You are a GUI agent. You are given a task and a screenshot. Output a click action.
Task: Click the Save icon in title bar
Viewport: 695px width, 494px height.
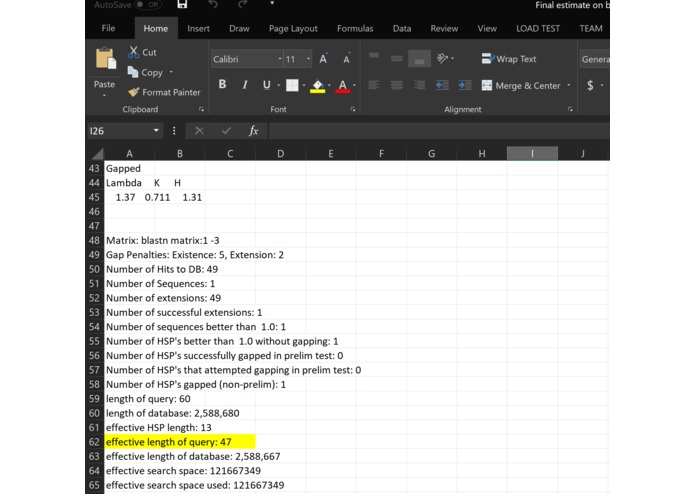[182, 4]
